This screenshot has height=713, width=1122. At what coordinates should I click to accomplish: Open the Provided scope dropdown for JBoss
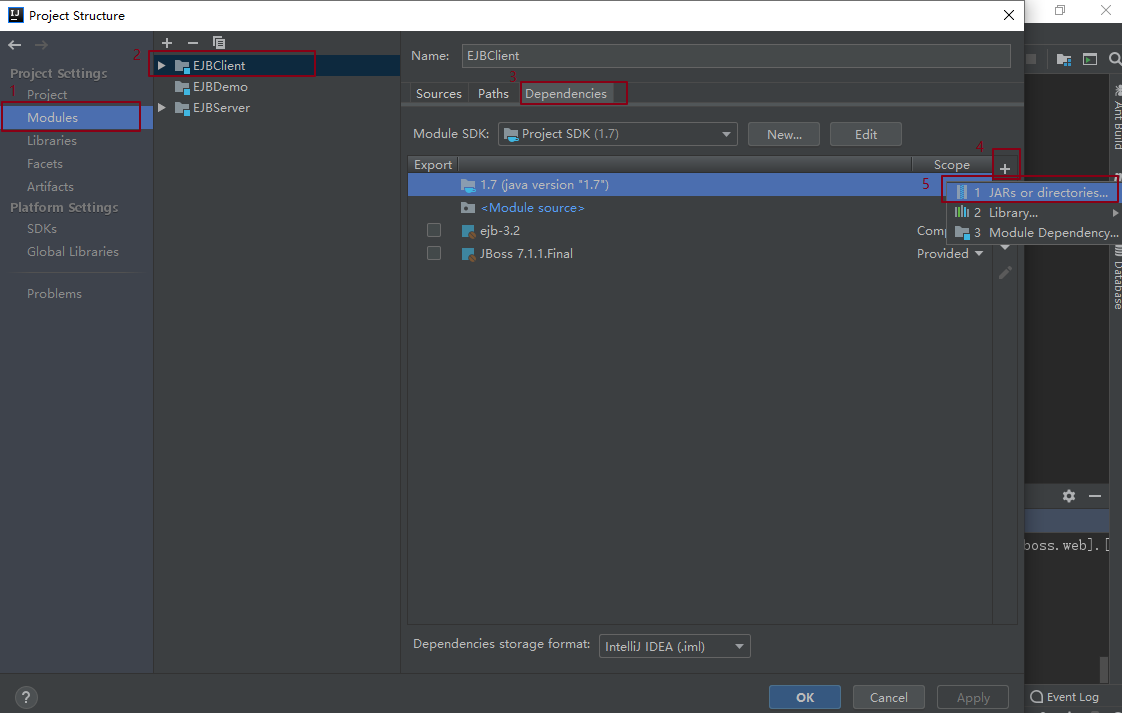[950, 253]
